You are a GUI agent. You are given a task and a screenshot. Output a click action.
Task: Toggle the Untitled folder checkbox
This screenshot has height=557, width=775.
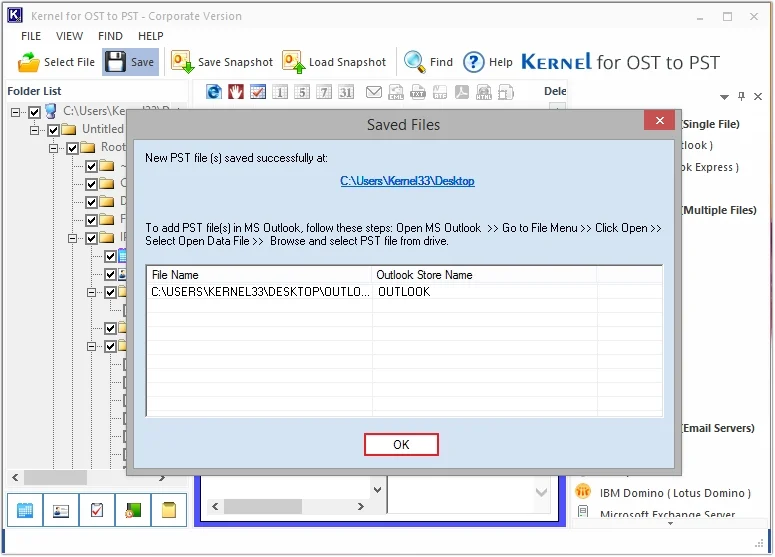(52, 130)
